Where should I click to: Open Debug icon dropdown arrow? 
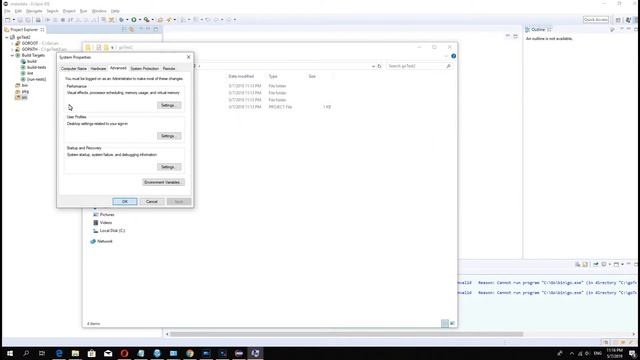pos(127,20)
